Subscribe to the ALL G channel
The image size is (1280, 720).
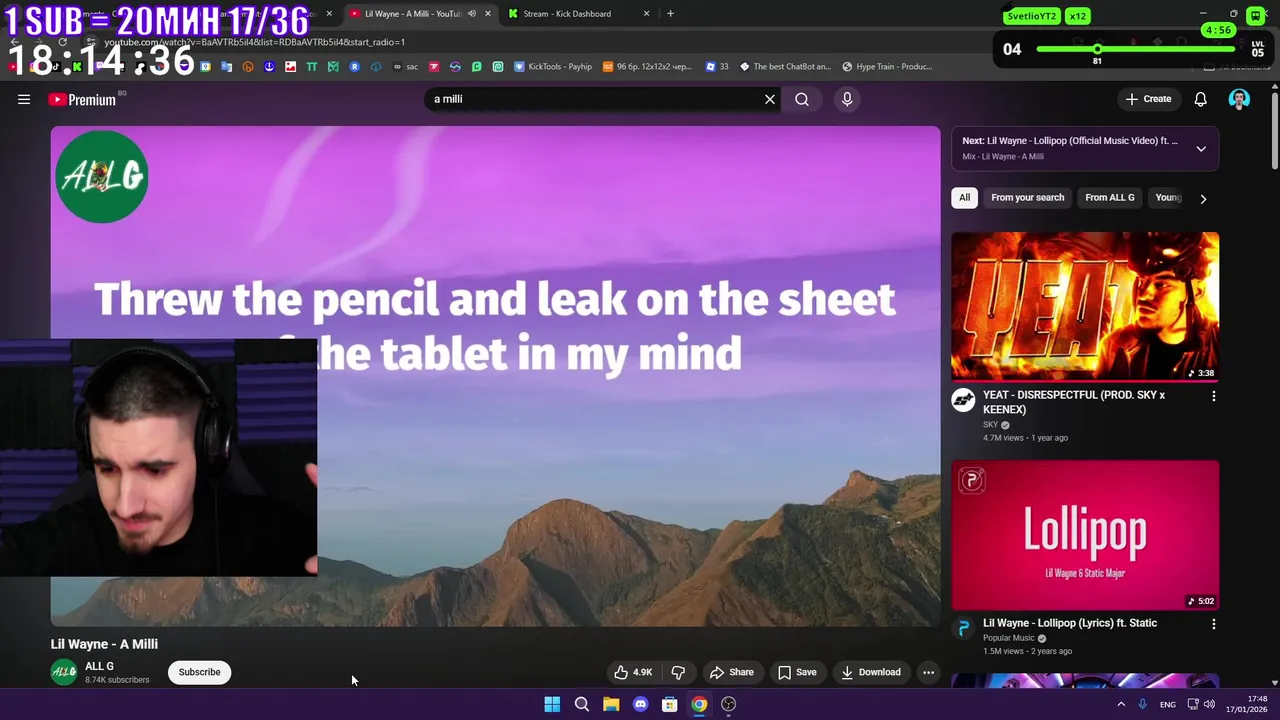[x=199, y=672]
